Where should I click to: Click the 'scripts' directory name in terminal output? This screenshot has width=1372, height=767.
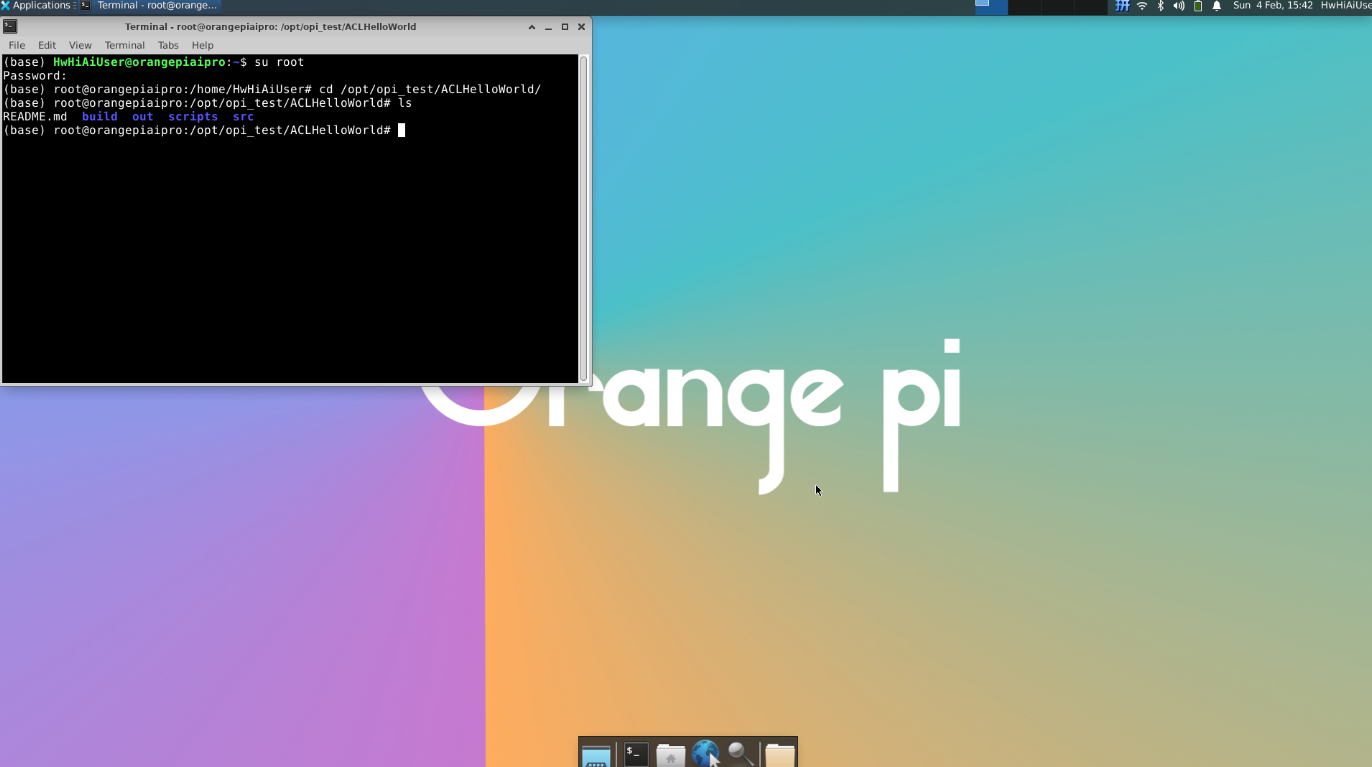point(193,117)
